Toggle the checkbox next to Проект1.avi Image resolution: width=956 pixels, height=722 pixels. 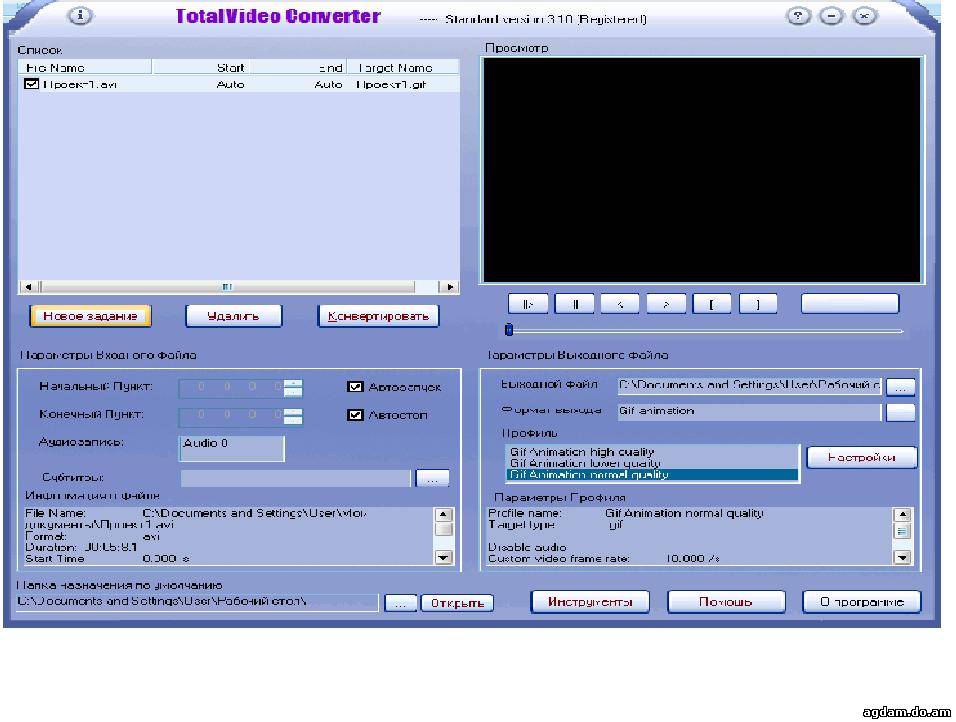tap(31, 84)
